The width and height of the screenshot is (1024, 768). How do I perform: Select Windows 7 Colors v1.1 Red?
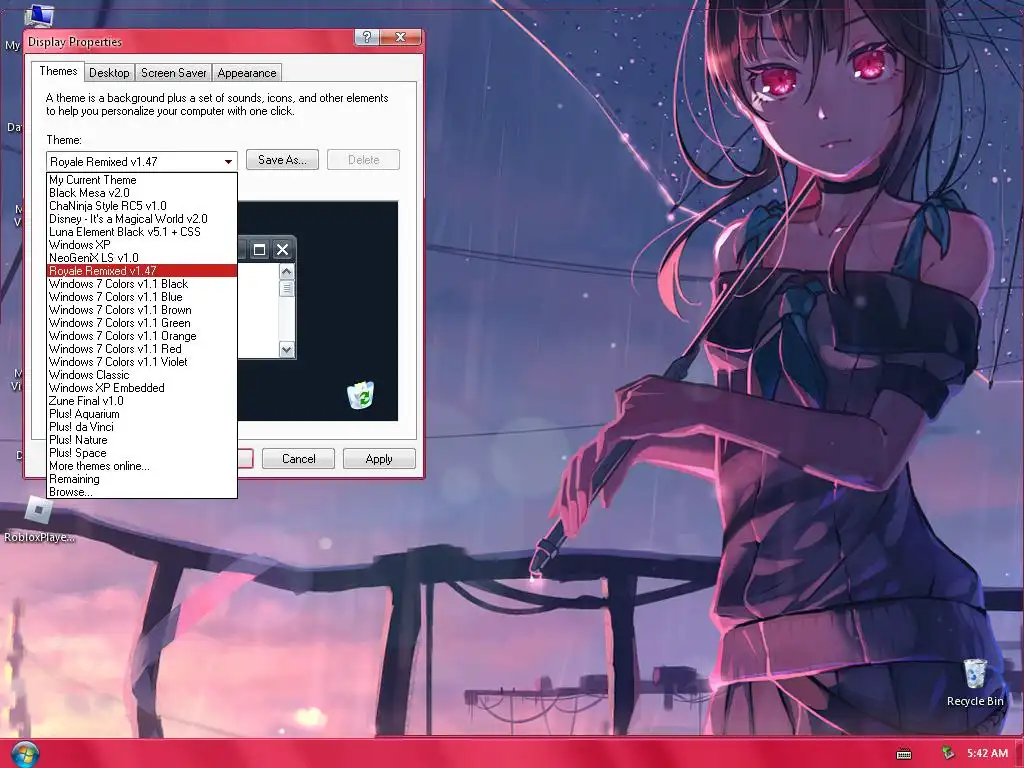[x=142, y=349]
